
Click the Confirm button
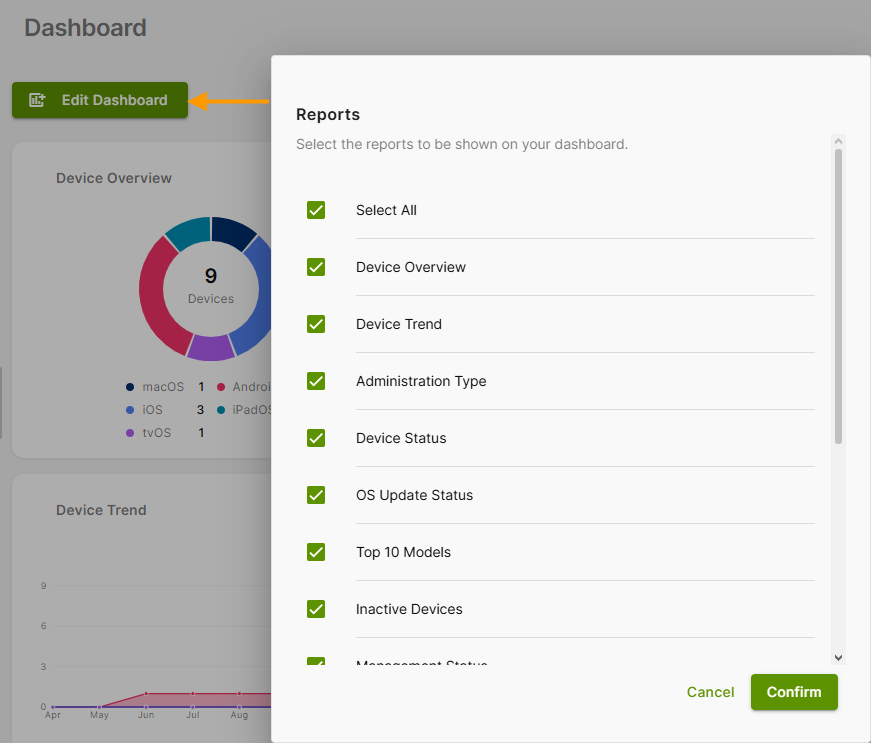click(x=794, y=692)
